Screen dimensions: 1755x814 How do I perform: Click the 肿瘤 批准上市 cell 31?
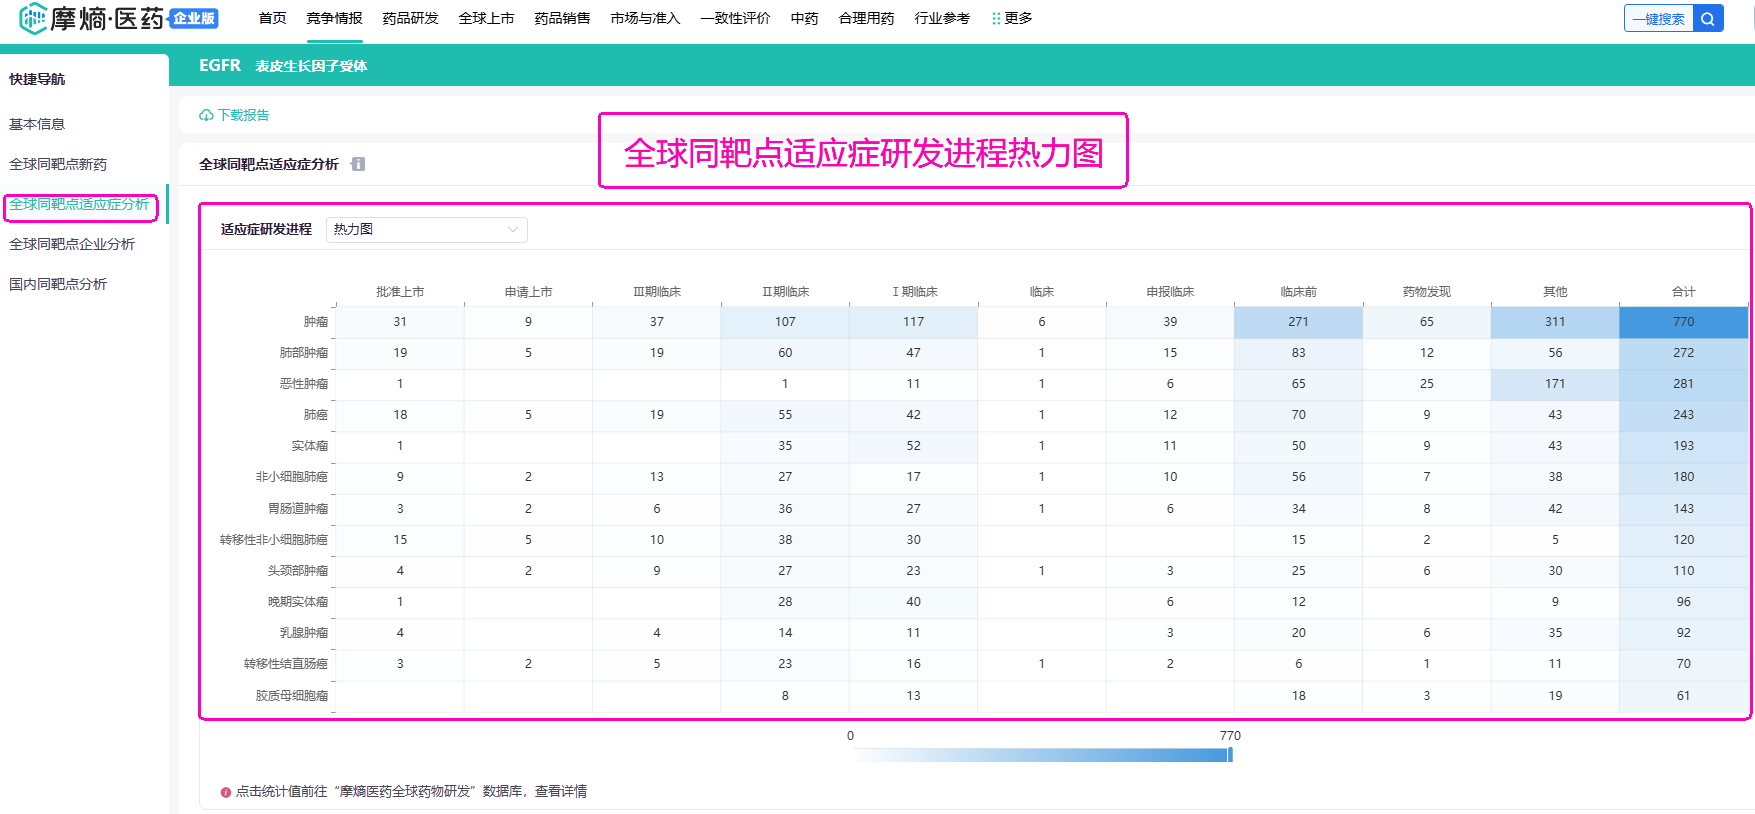(400, 322)
